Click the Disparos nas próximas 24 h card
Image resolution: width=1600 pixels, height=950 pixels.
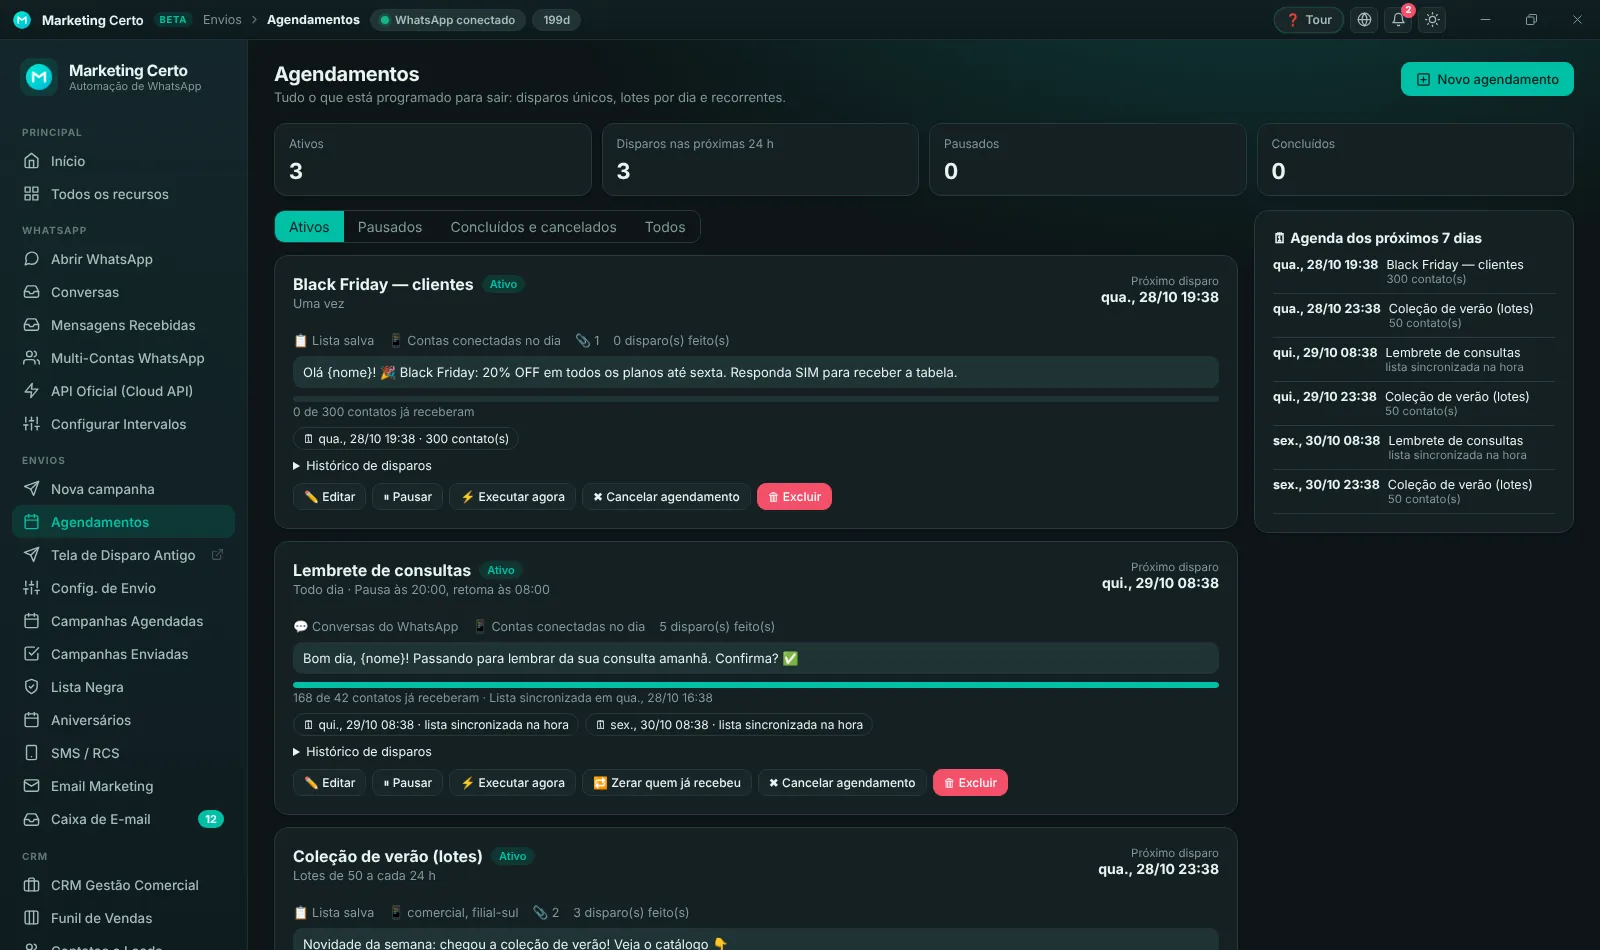(760, 159)
